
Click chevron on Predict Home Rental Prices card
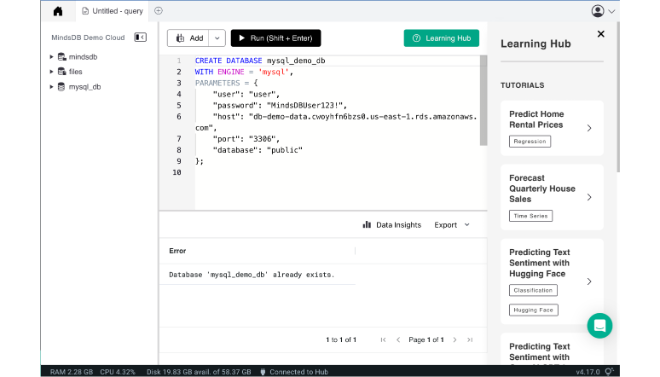[589, 128]
